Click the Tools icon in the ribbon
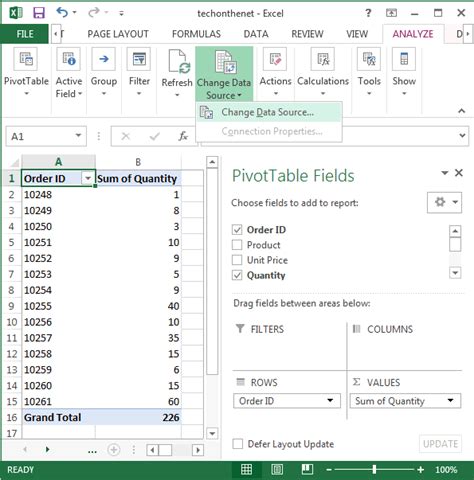 pos(369,59)
